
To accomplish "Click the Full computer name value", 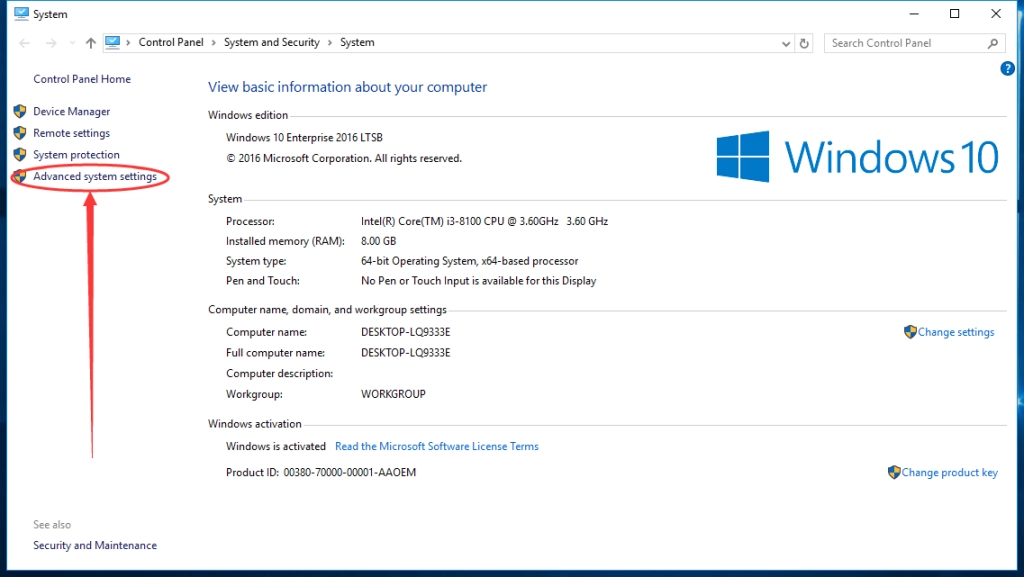I will coord(406,353).
